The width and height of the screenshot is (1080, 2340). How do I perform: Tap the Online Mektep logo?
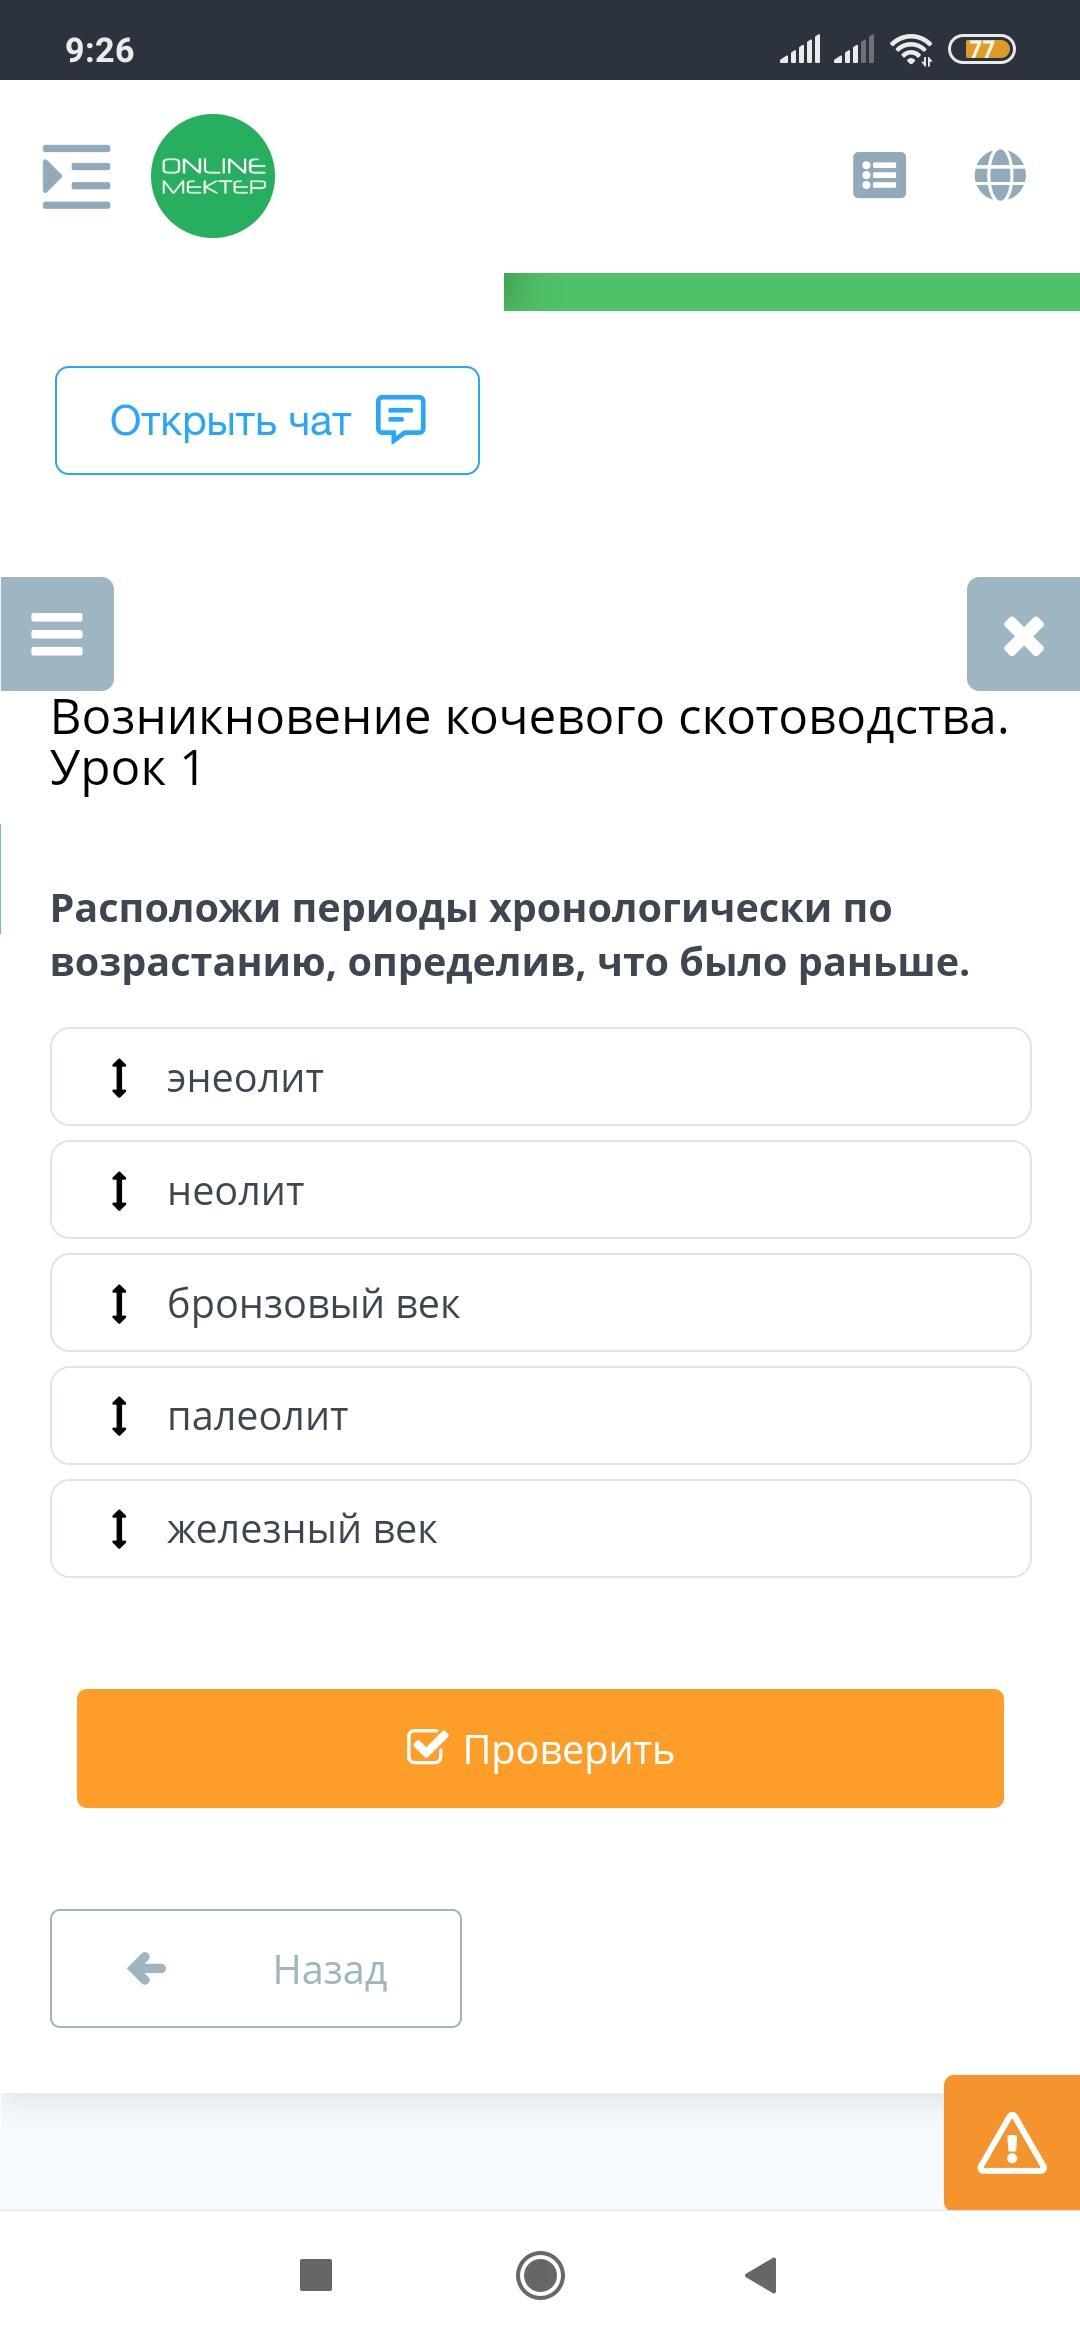point(212,176)
